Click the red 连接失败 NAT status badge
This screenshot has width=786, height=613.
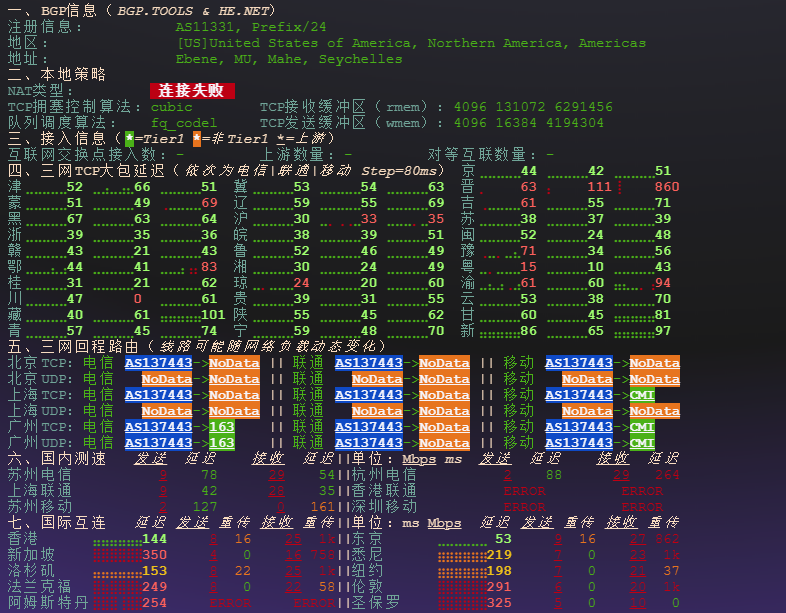pyautogui.click(x=192, y=91)
